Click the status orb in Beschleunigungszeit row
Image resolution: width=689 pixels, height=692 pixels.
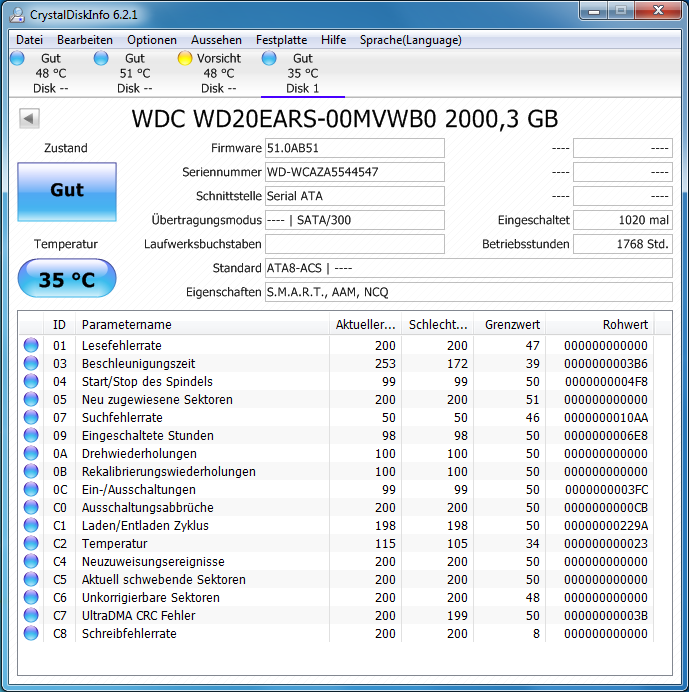(31, 363)
